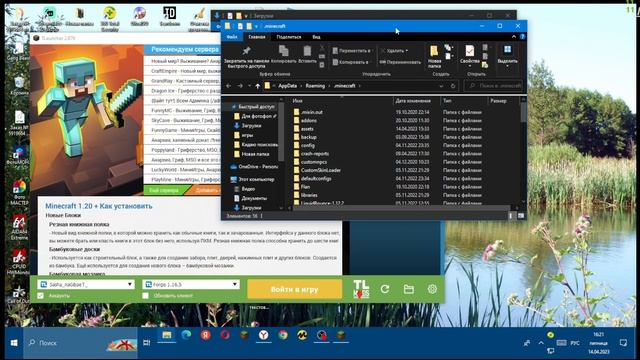640x360 pixels.
Task: Switch to details view toggle in Explorer
Action: click(511, 216)
